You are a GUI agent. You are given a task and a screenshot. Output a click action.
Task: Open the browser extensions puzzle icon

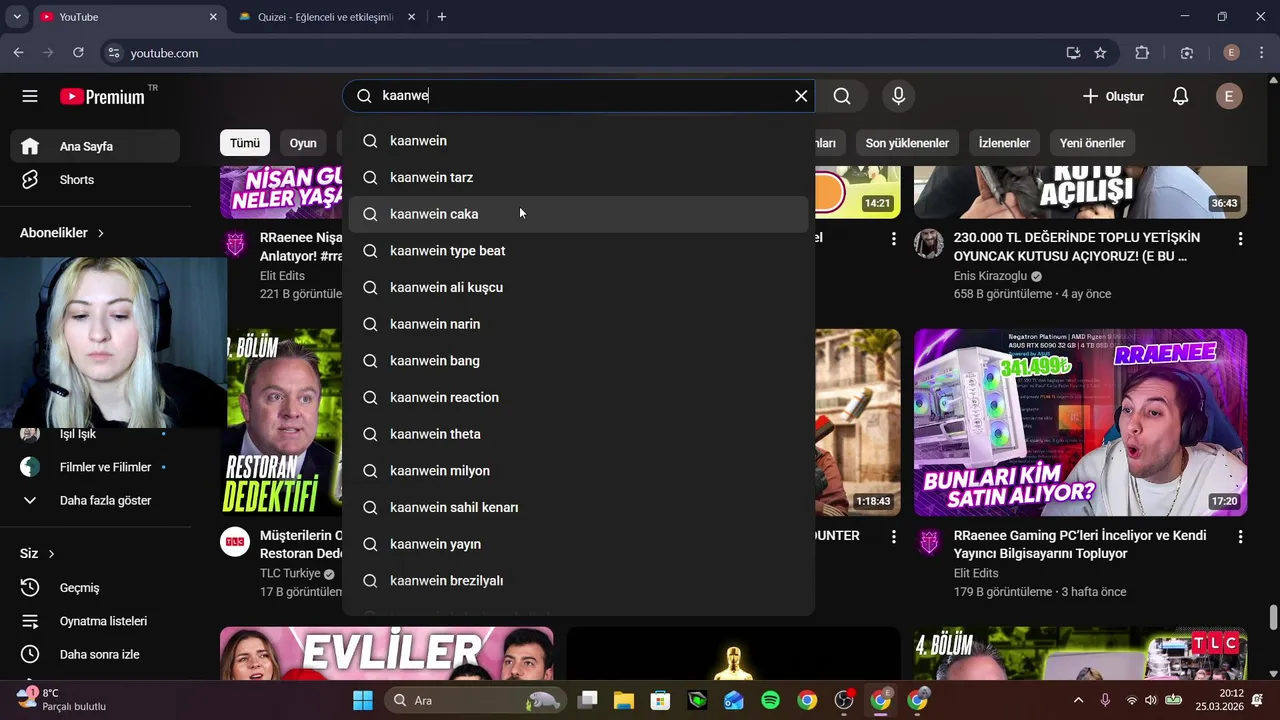tap(1142, 53)
